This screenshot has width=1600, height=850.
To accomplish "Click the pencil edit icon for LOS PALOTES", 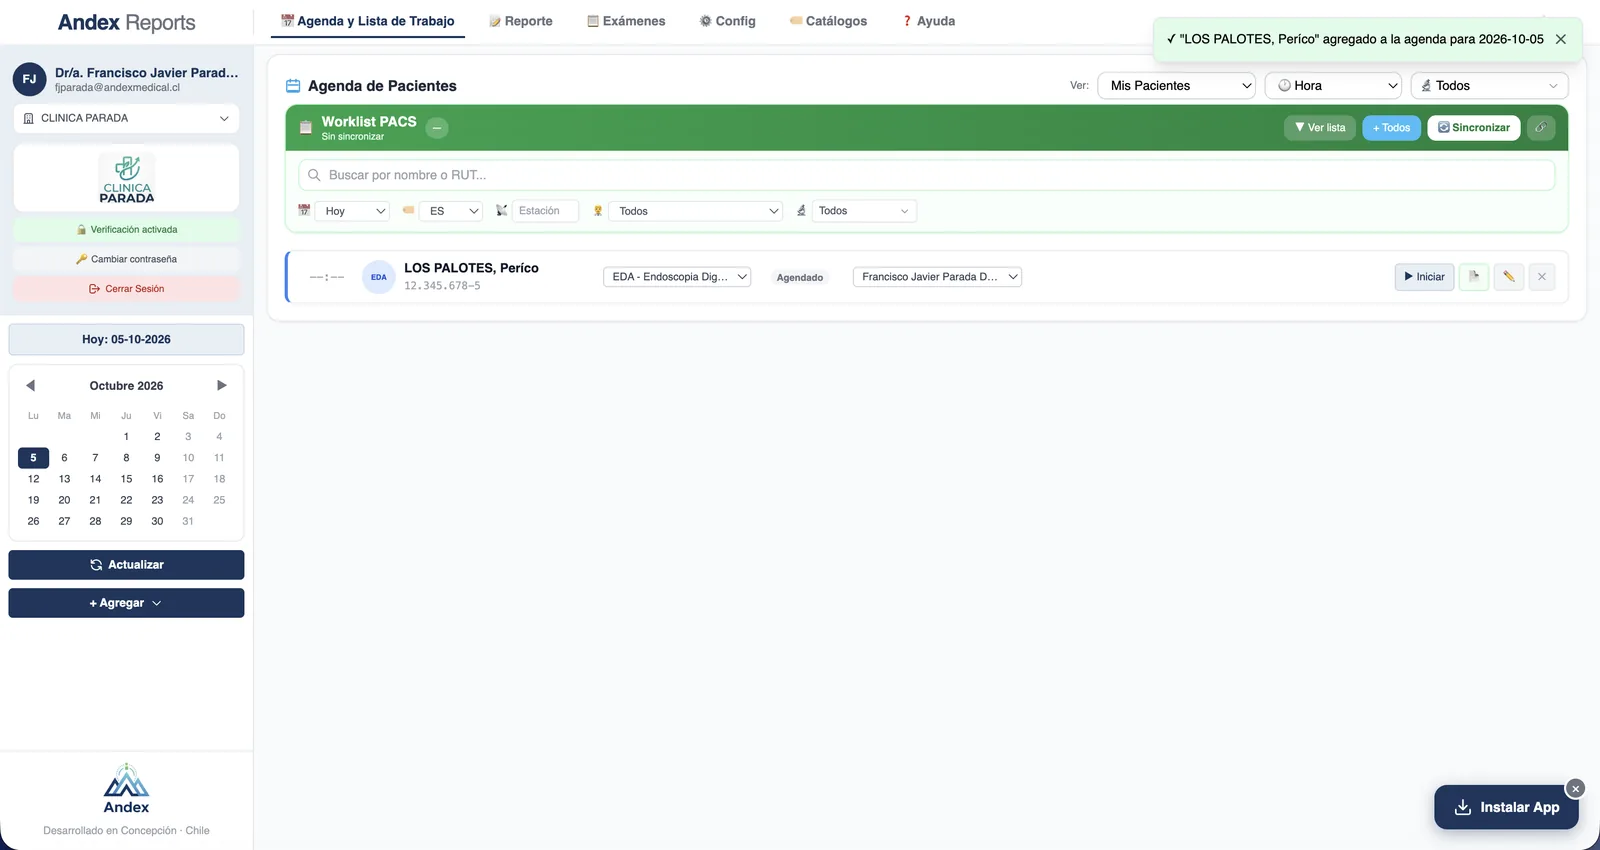I will (x=1509, y=277).
